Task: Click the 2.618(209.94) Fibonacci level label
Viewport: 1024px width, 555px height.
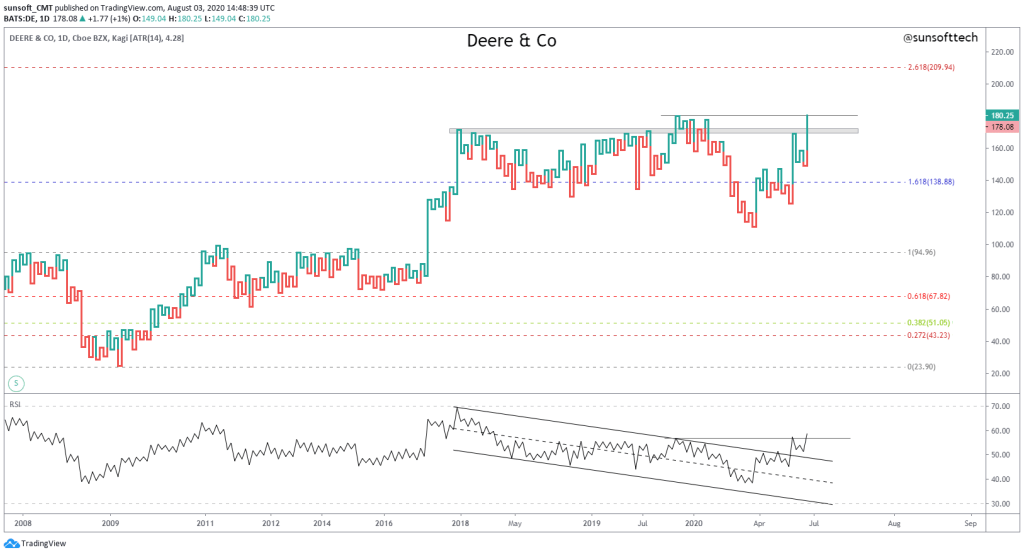Action: tap(931, 67)
